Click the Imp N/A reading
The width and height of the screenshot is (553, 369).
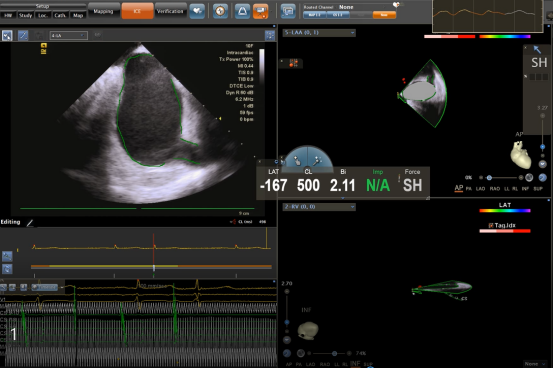click(x=378, y=186)
